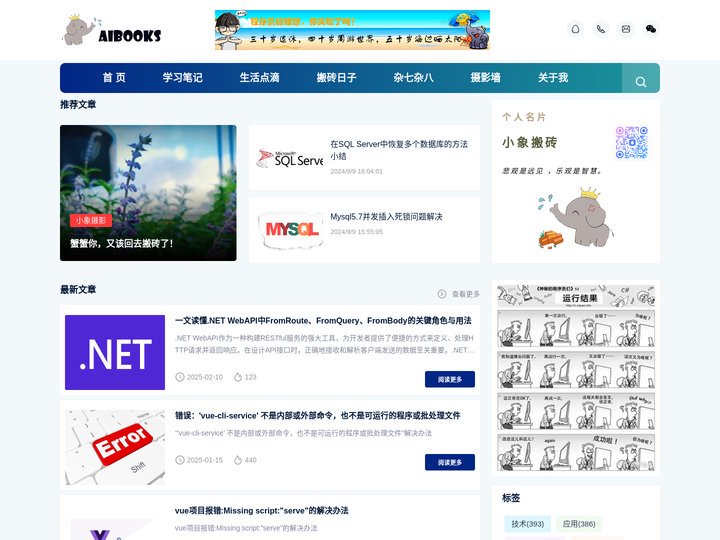
Task: Click the 小象搬砖 name on personal card
Action: (x=529, y=142)
